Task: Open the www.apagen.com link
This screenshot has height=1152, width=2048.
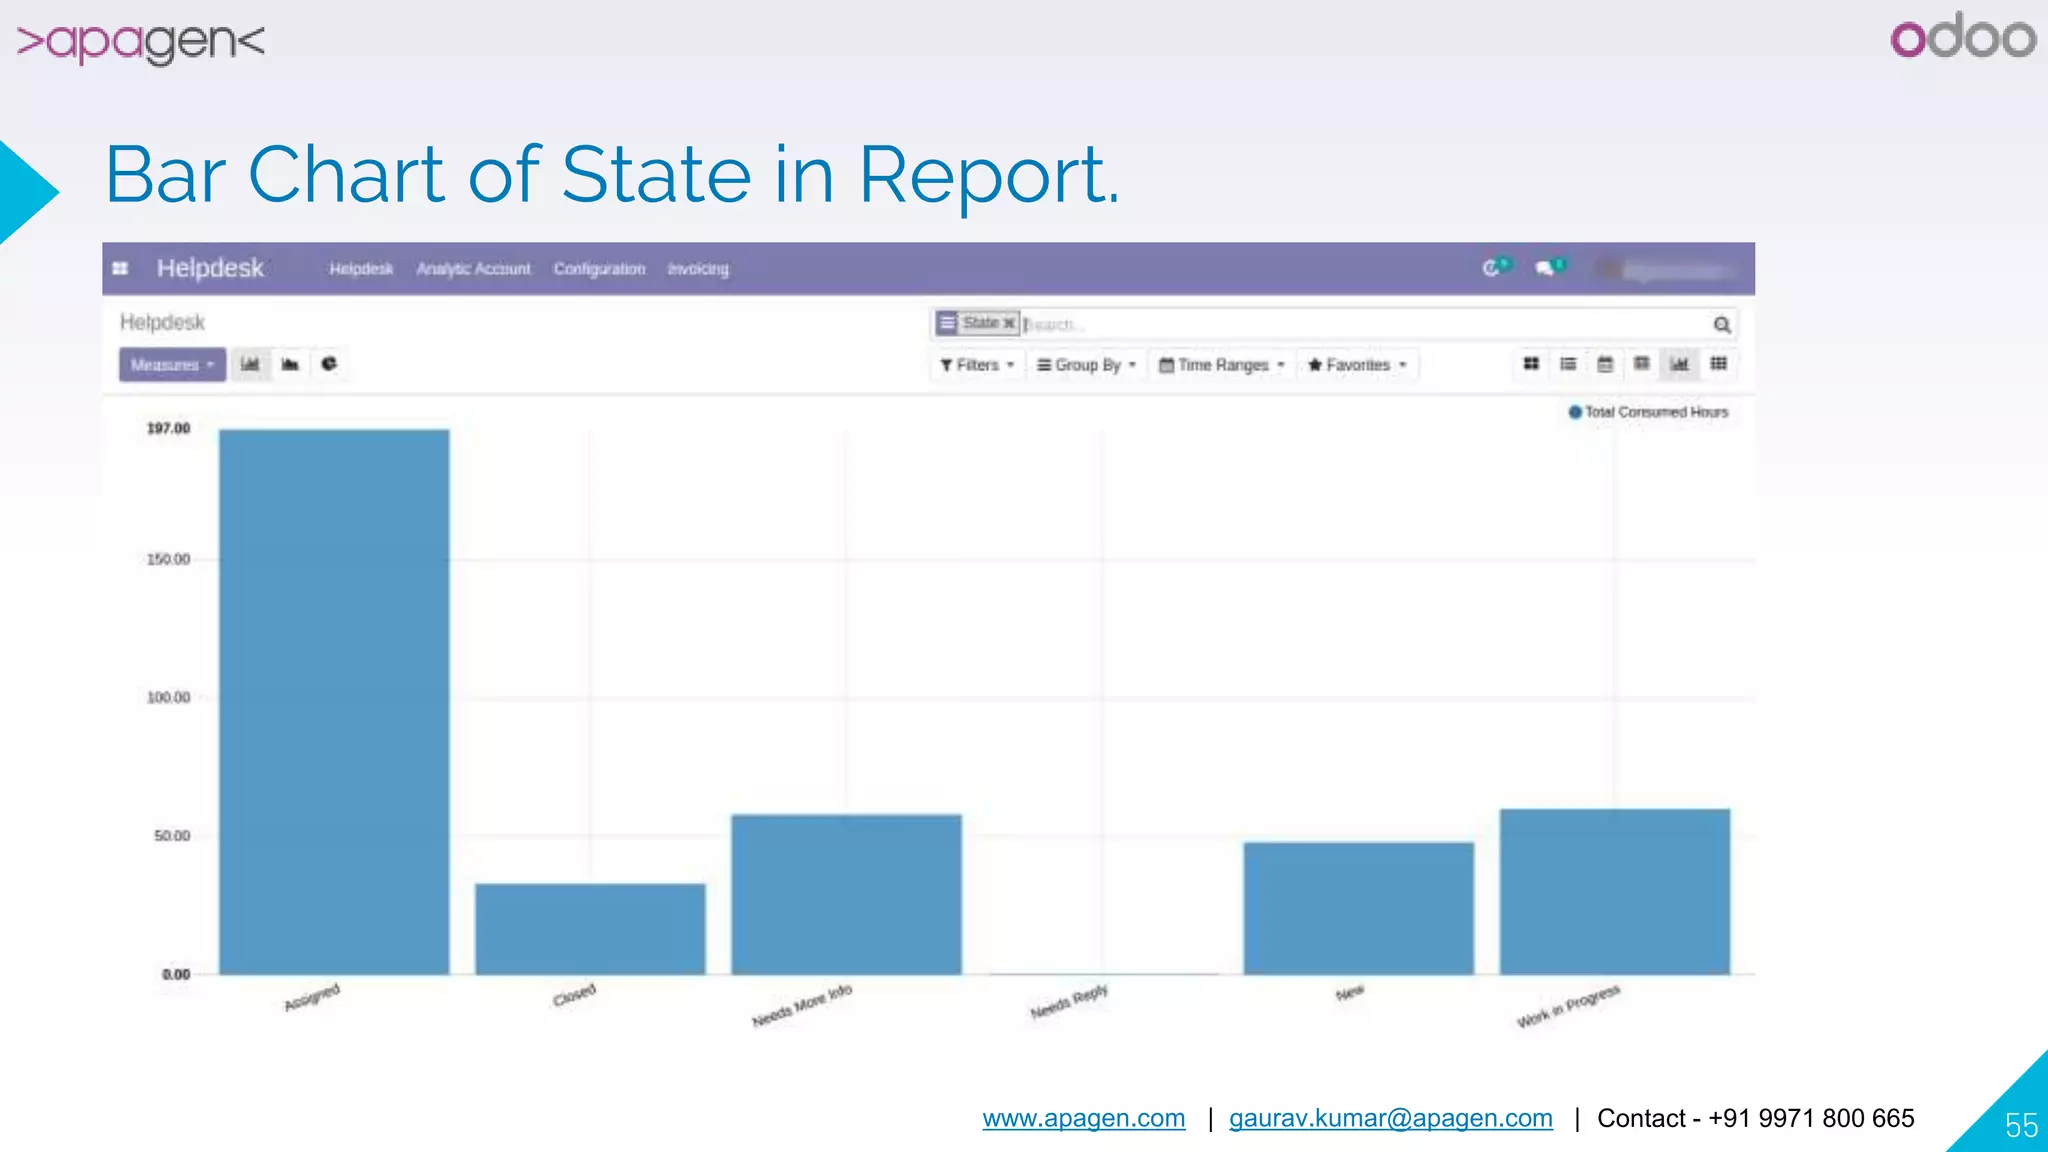Action: pyautogui.click(x=1084, y=1118)
